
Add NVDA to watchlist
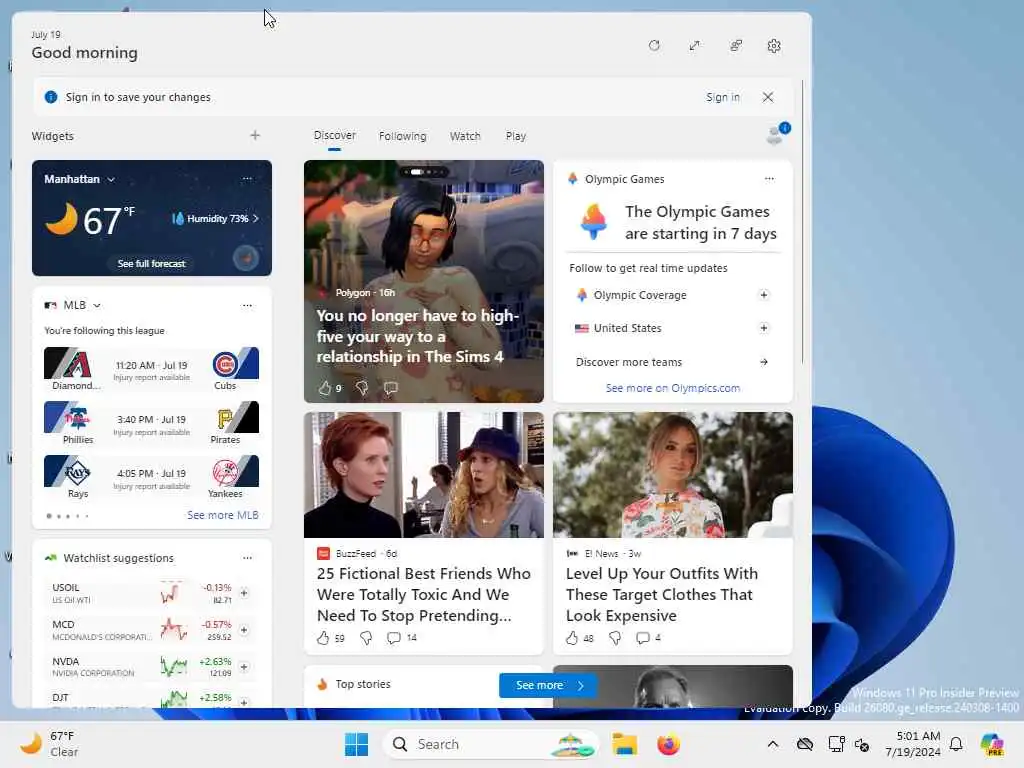[244, 667]
